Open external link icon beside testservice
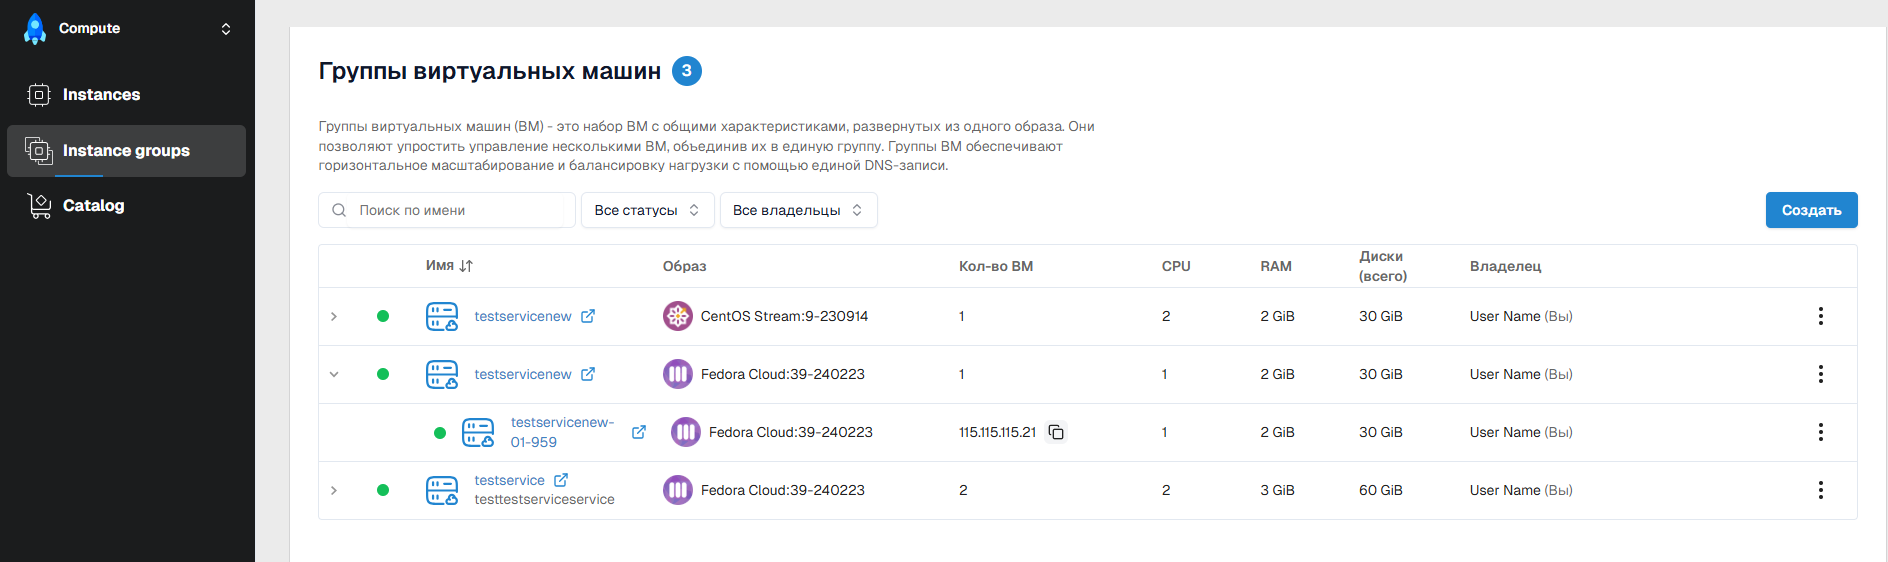Image resolution: width=1888 pixels, height=562 pixels. coord(561,480)
